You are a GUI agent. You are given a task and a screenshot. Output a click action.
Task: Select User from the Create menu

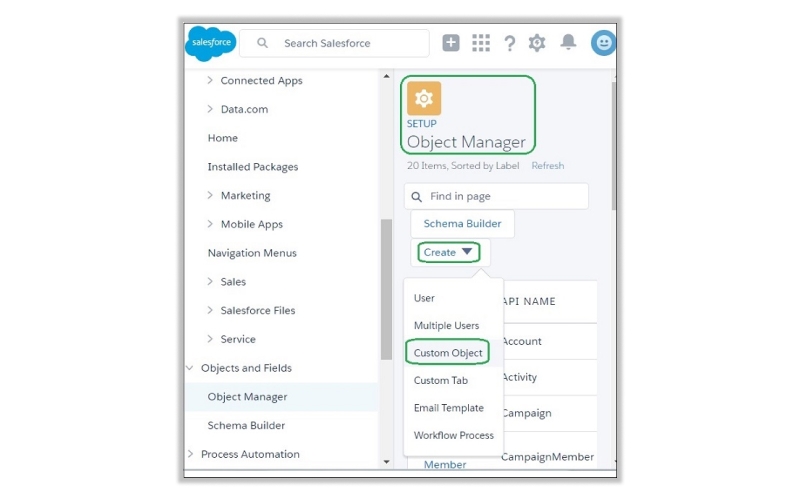424,298
